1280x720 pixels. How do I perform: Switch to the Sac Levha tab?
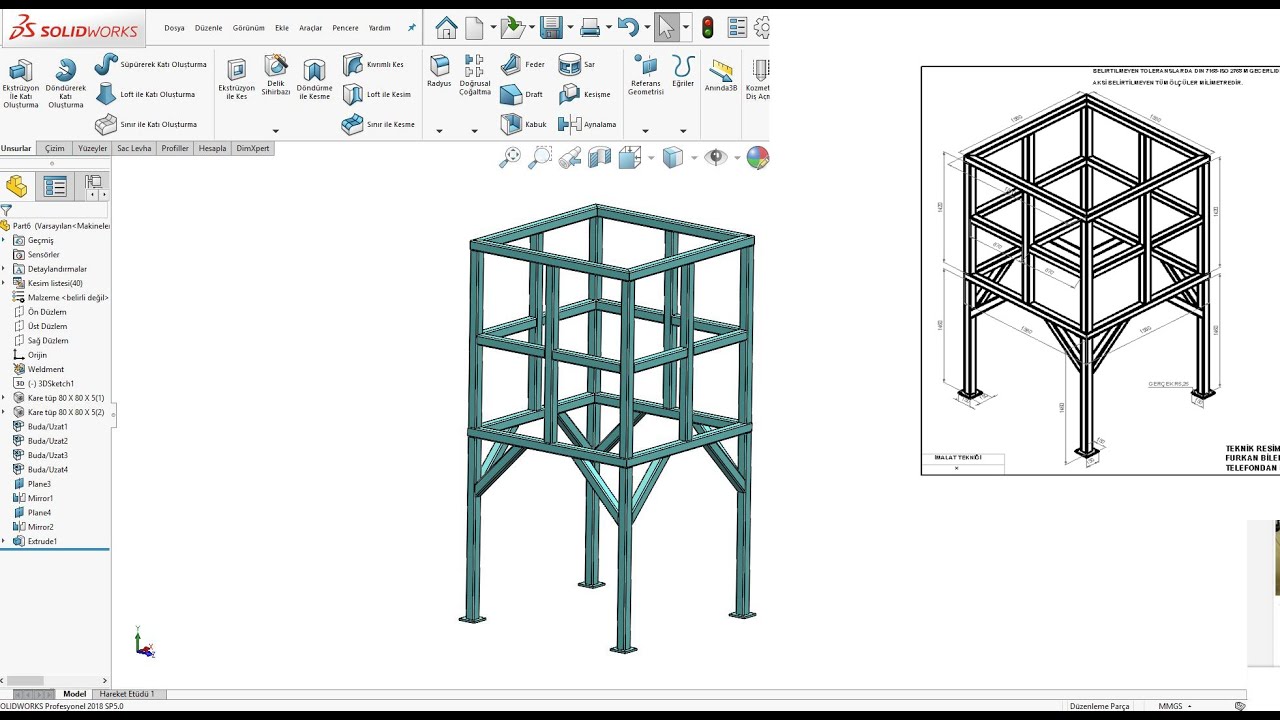tap(134, 148)
